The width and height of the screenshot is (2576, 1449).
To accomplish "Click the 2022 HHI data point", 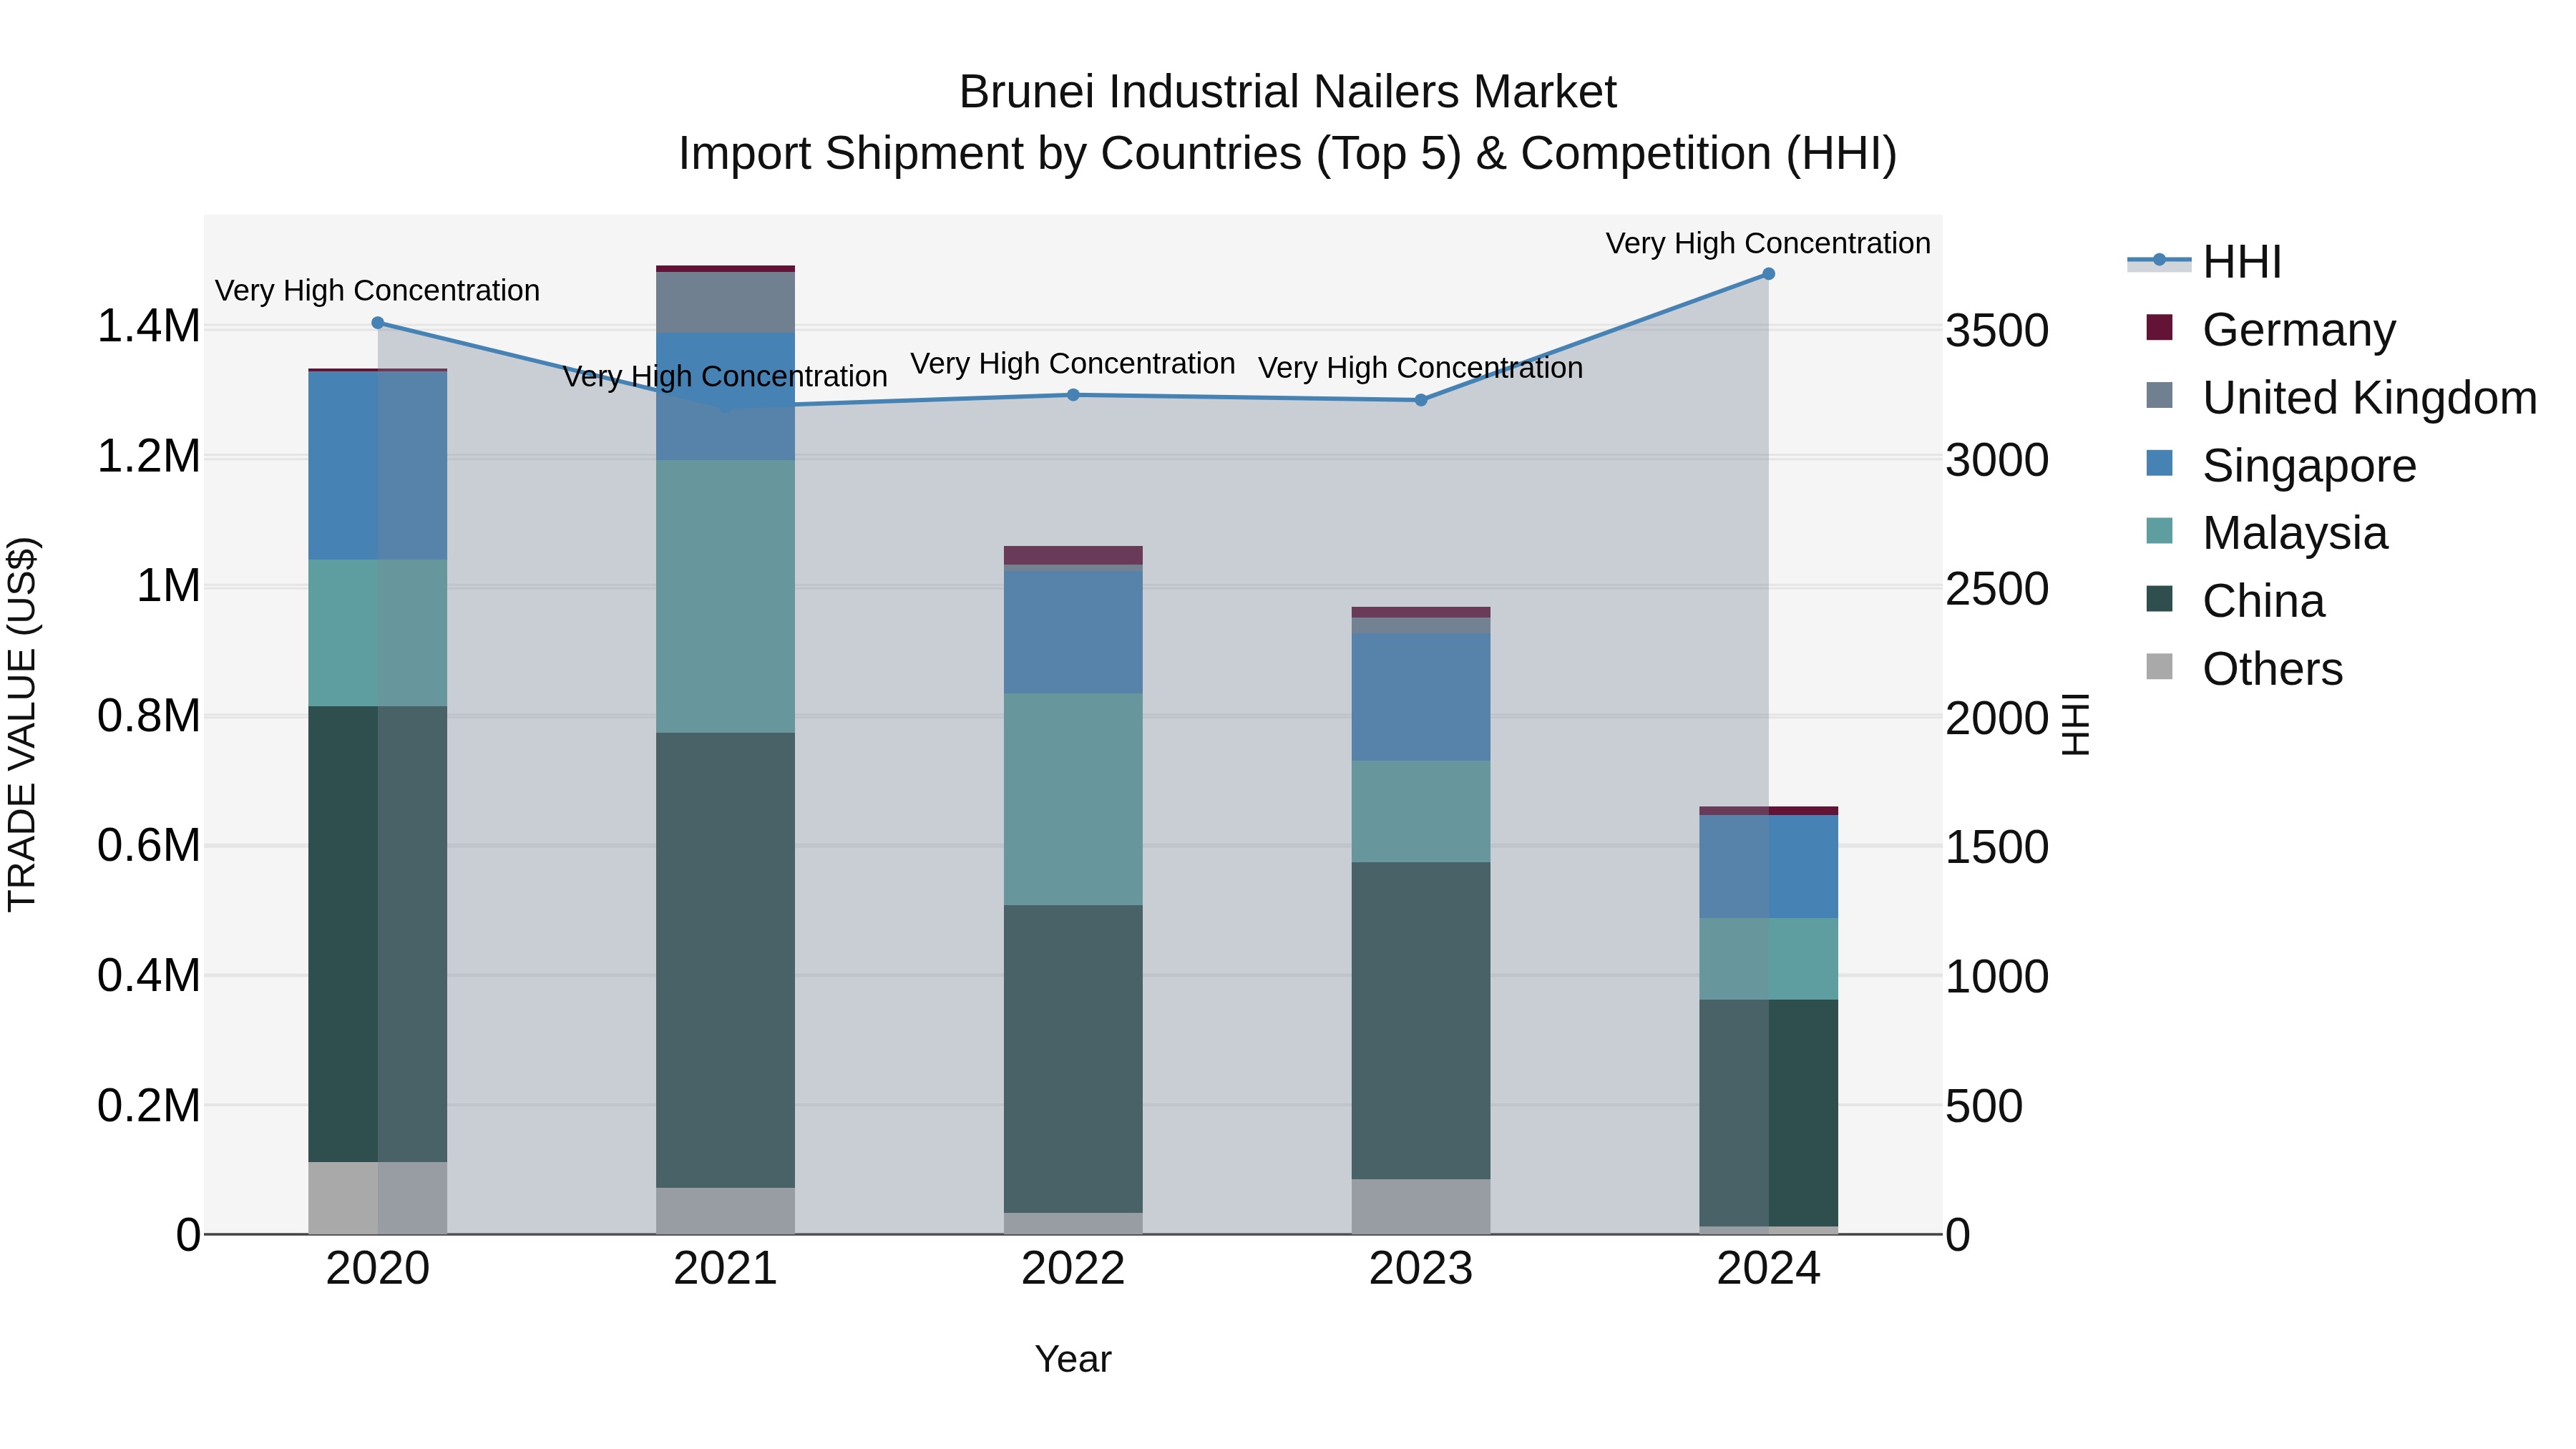I will [x=1073, y=395].
